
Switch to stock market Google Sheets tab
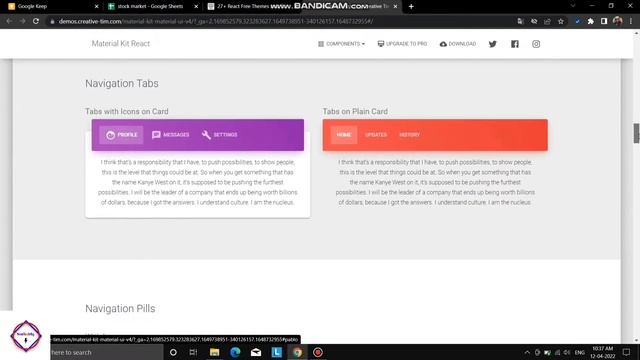pos(152,6)
